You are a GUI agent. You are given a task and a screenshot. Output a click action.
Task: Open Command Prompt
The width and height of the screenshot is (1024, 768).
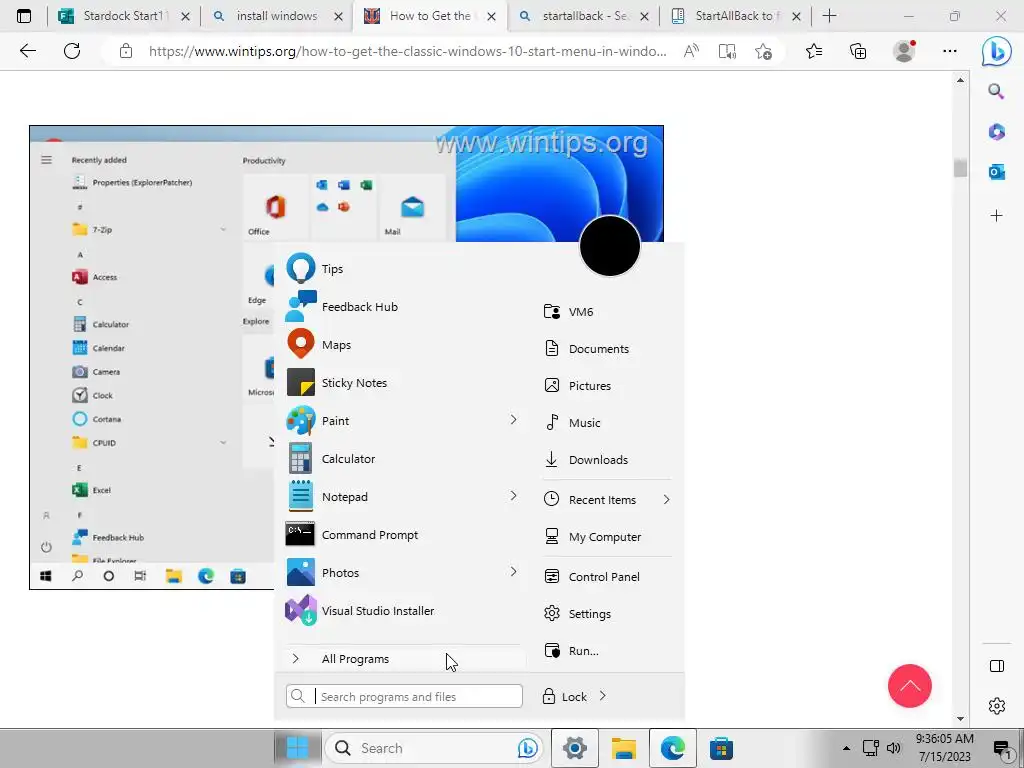point(402,535)
